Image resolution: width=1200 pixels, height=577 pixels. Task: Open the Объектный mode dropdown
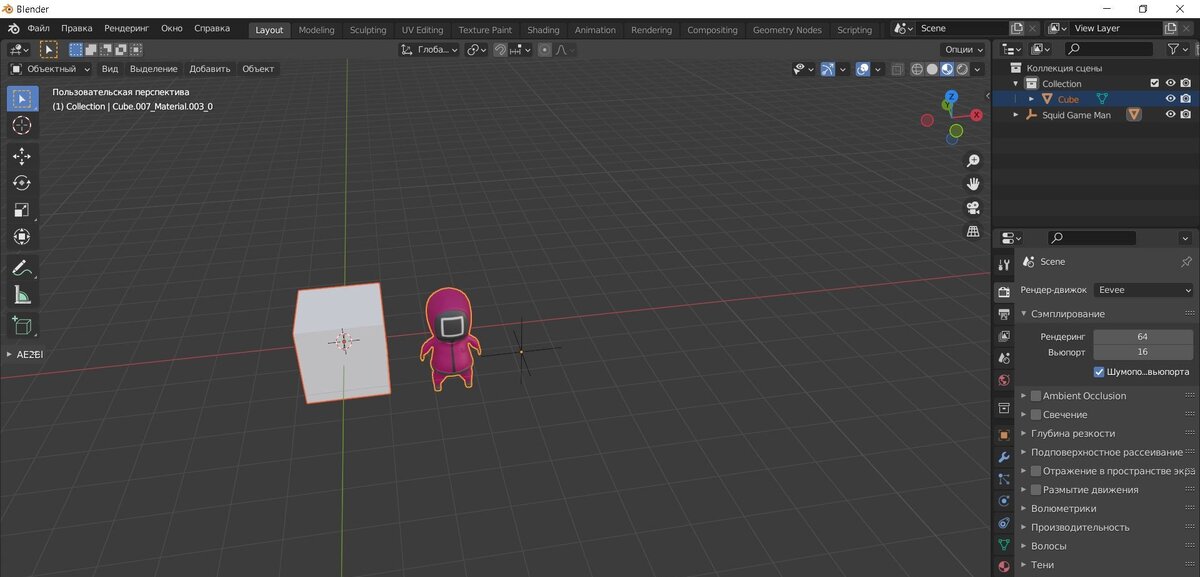(x=49, y=69)
